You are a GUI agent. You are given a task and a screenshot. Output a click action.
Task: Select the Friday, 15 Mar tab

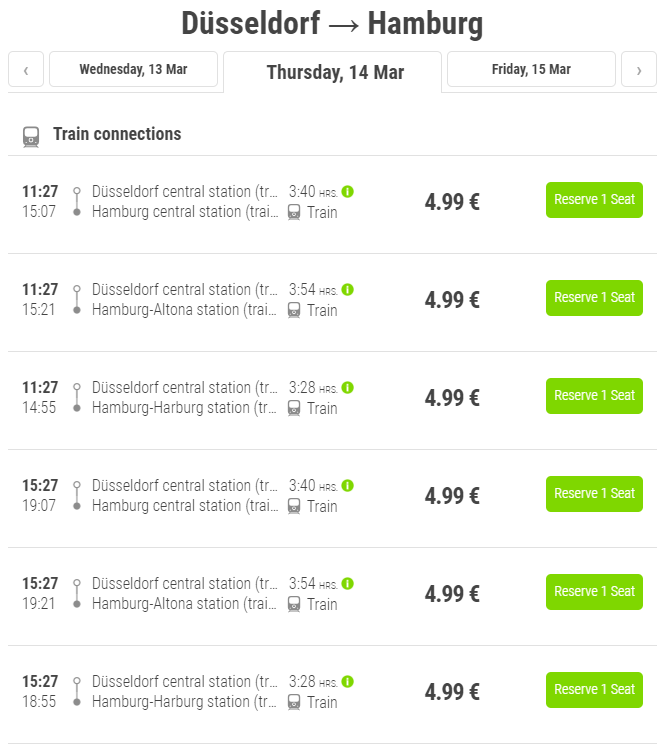(x=531, y=69)
